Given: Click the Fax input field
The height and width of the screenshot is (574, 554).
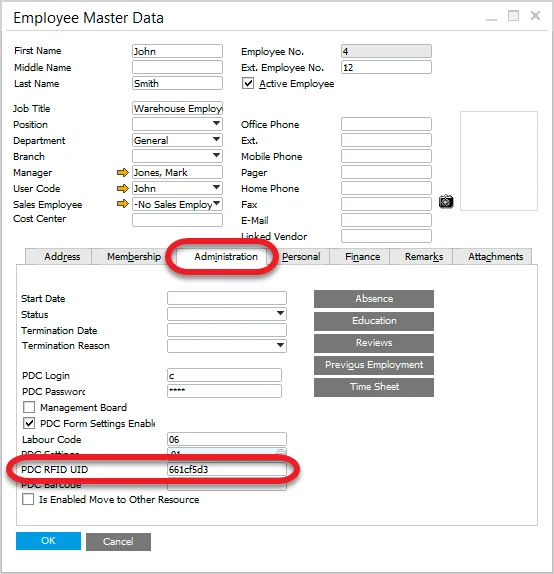Looking at the screenshot, I should tap(386, 204).
